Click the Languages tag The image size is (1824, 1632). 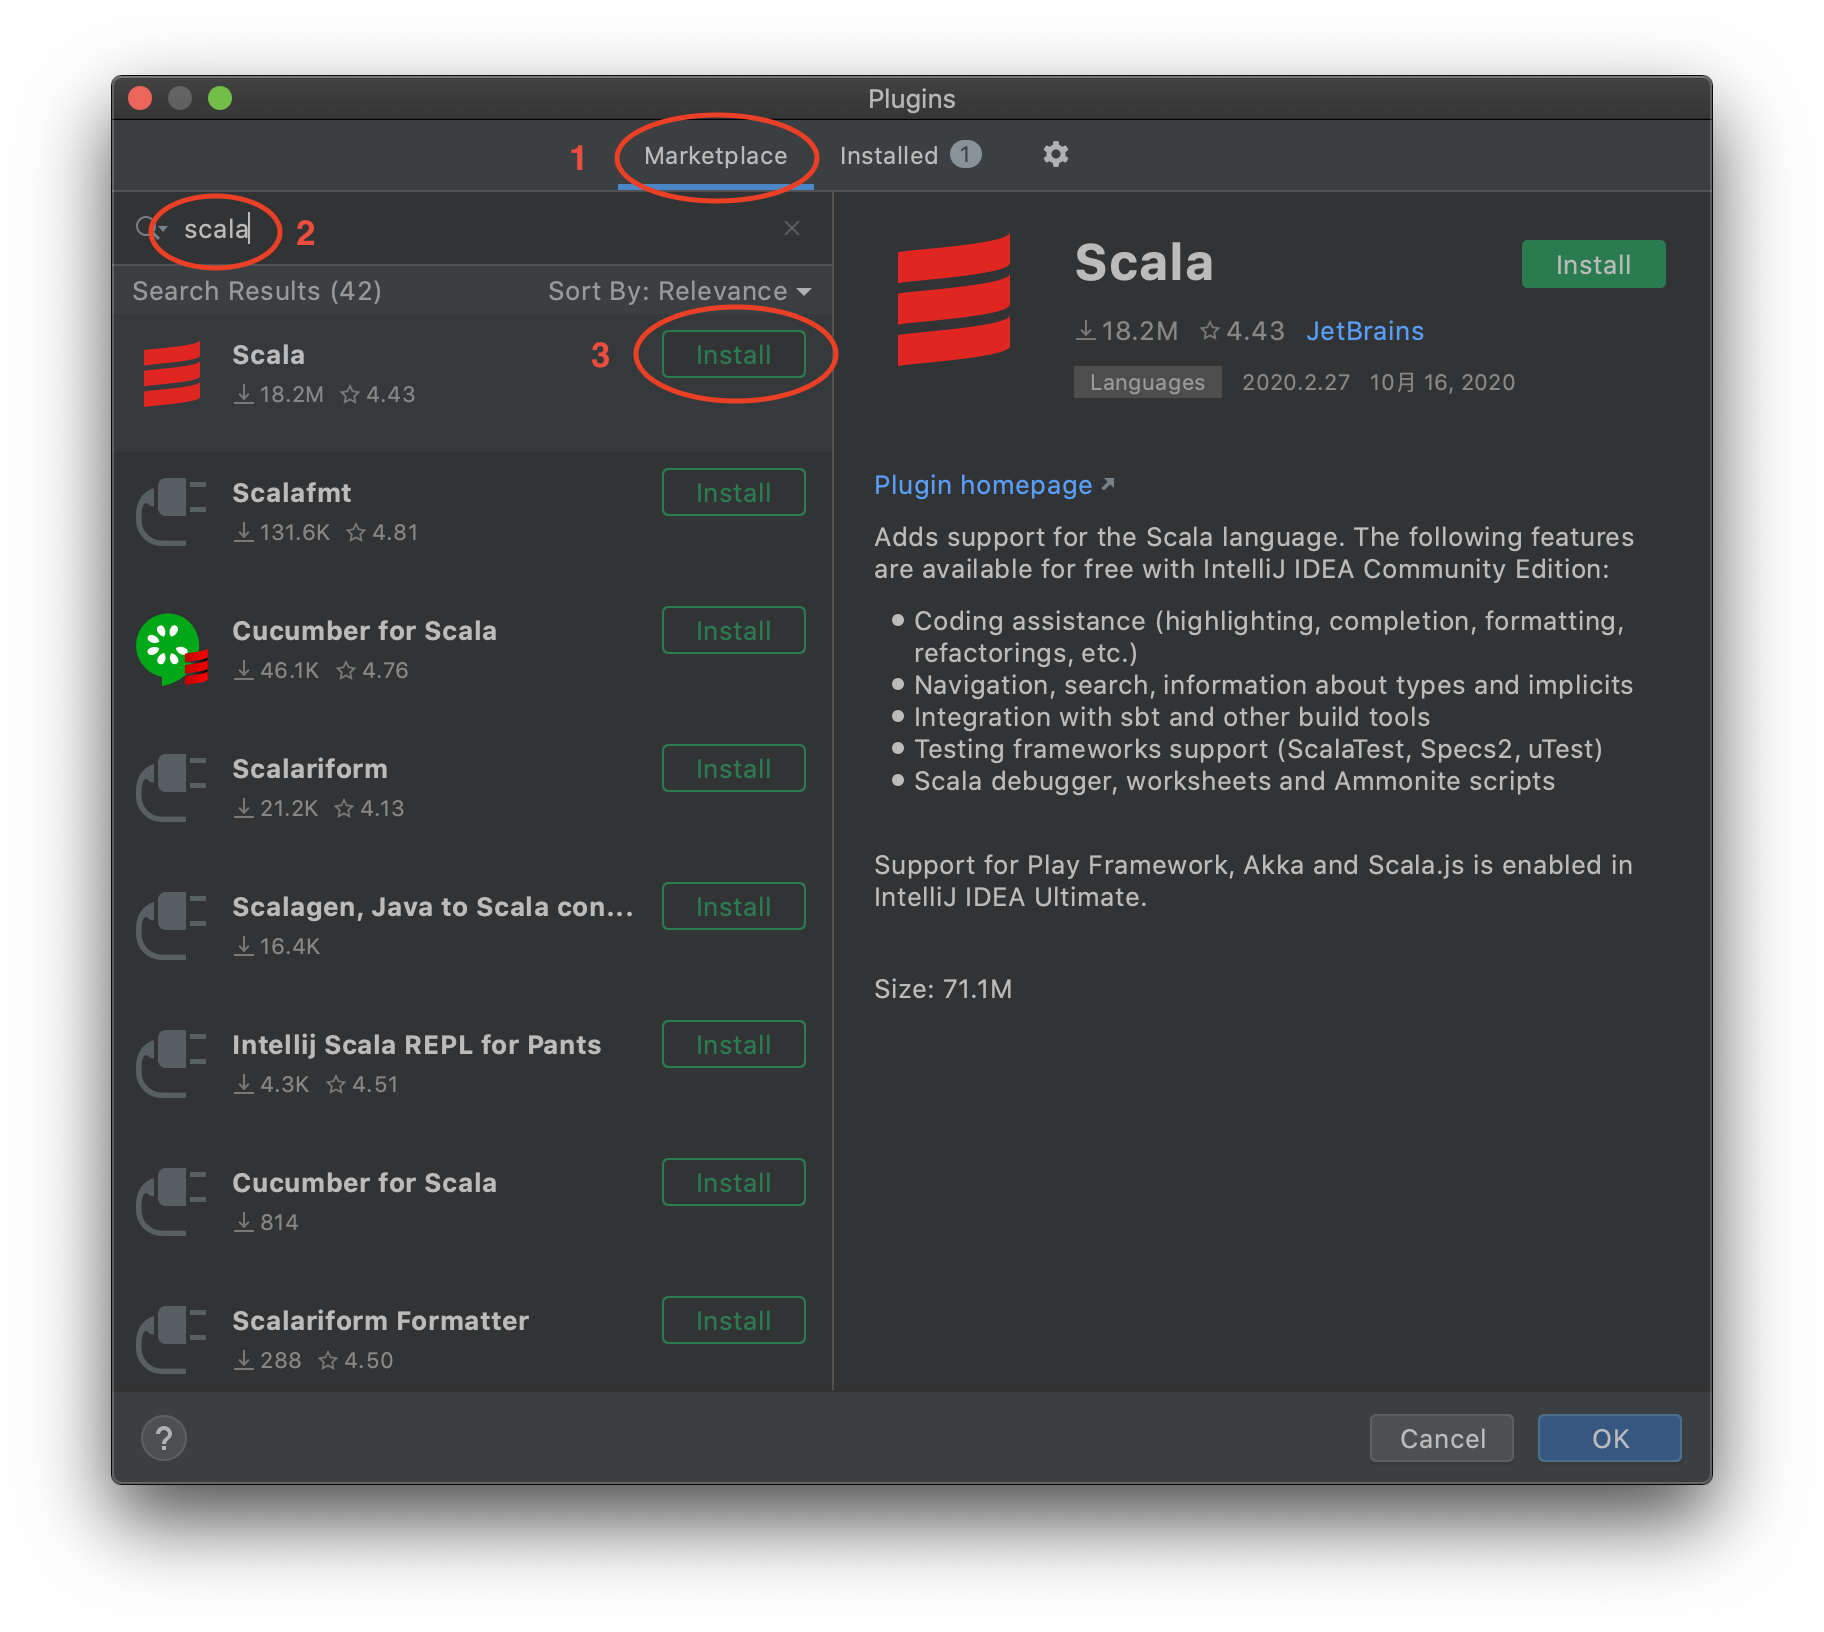click(x=1147, y=382)
